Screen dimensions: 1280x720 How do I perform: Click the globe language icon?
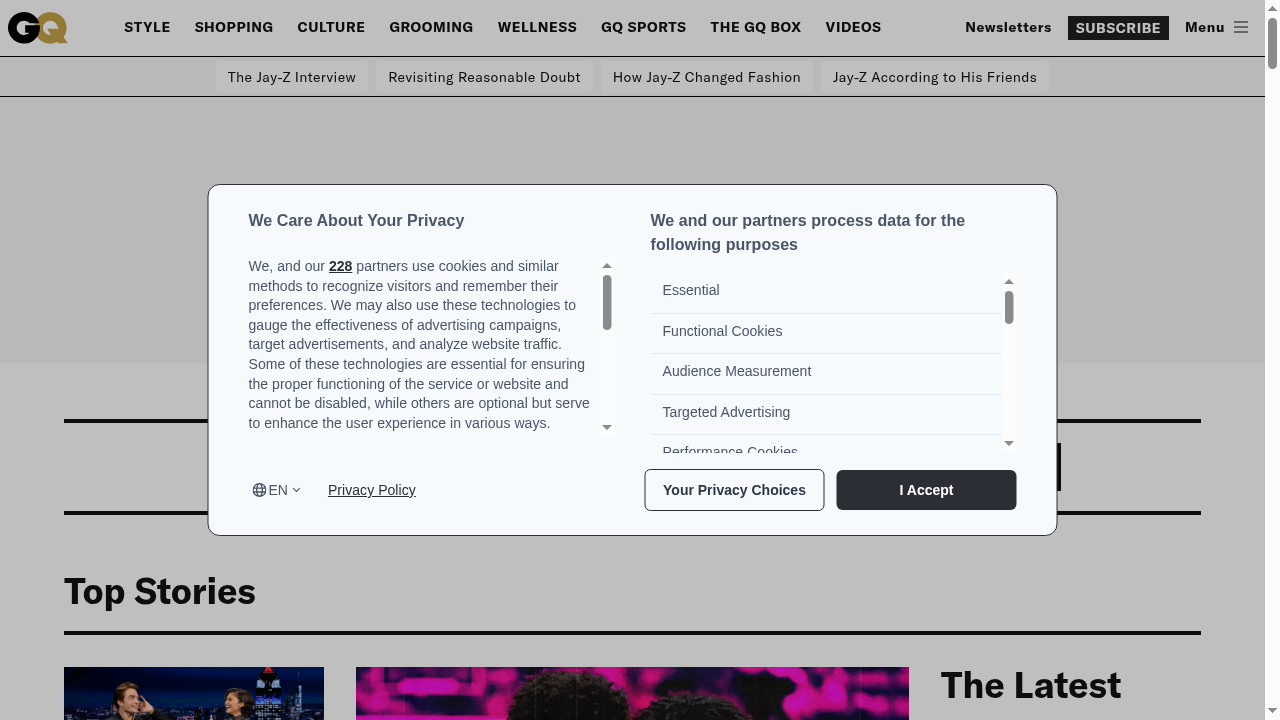(259, 490)
